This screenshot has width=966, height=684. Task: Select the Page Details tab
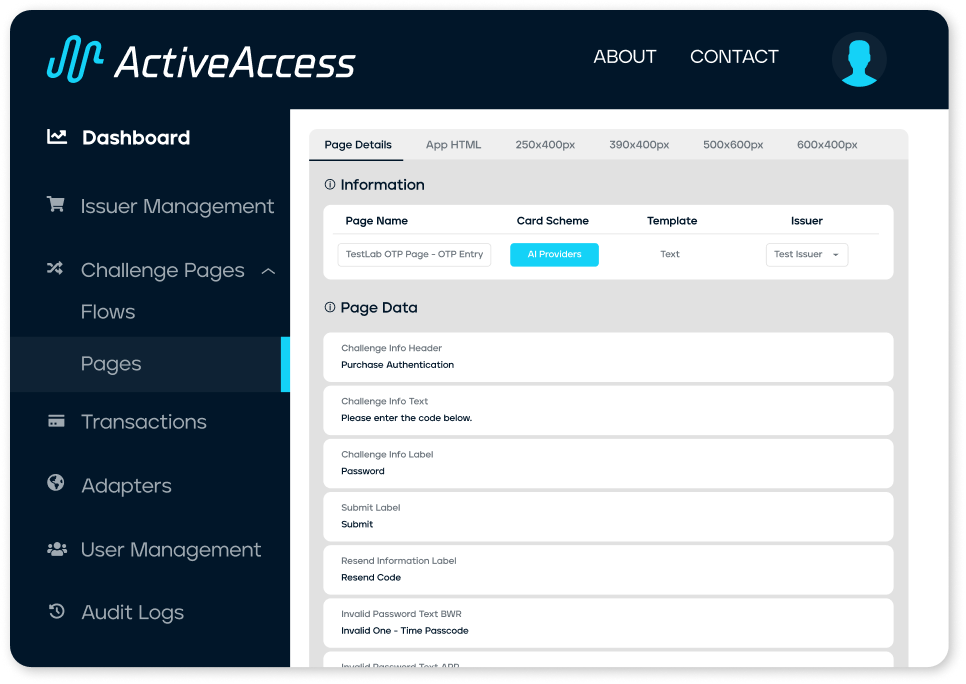356,144
